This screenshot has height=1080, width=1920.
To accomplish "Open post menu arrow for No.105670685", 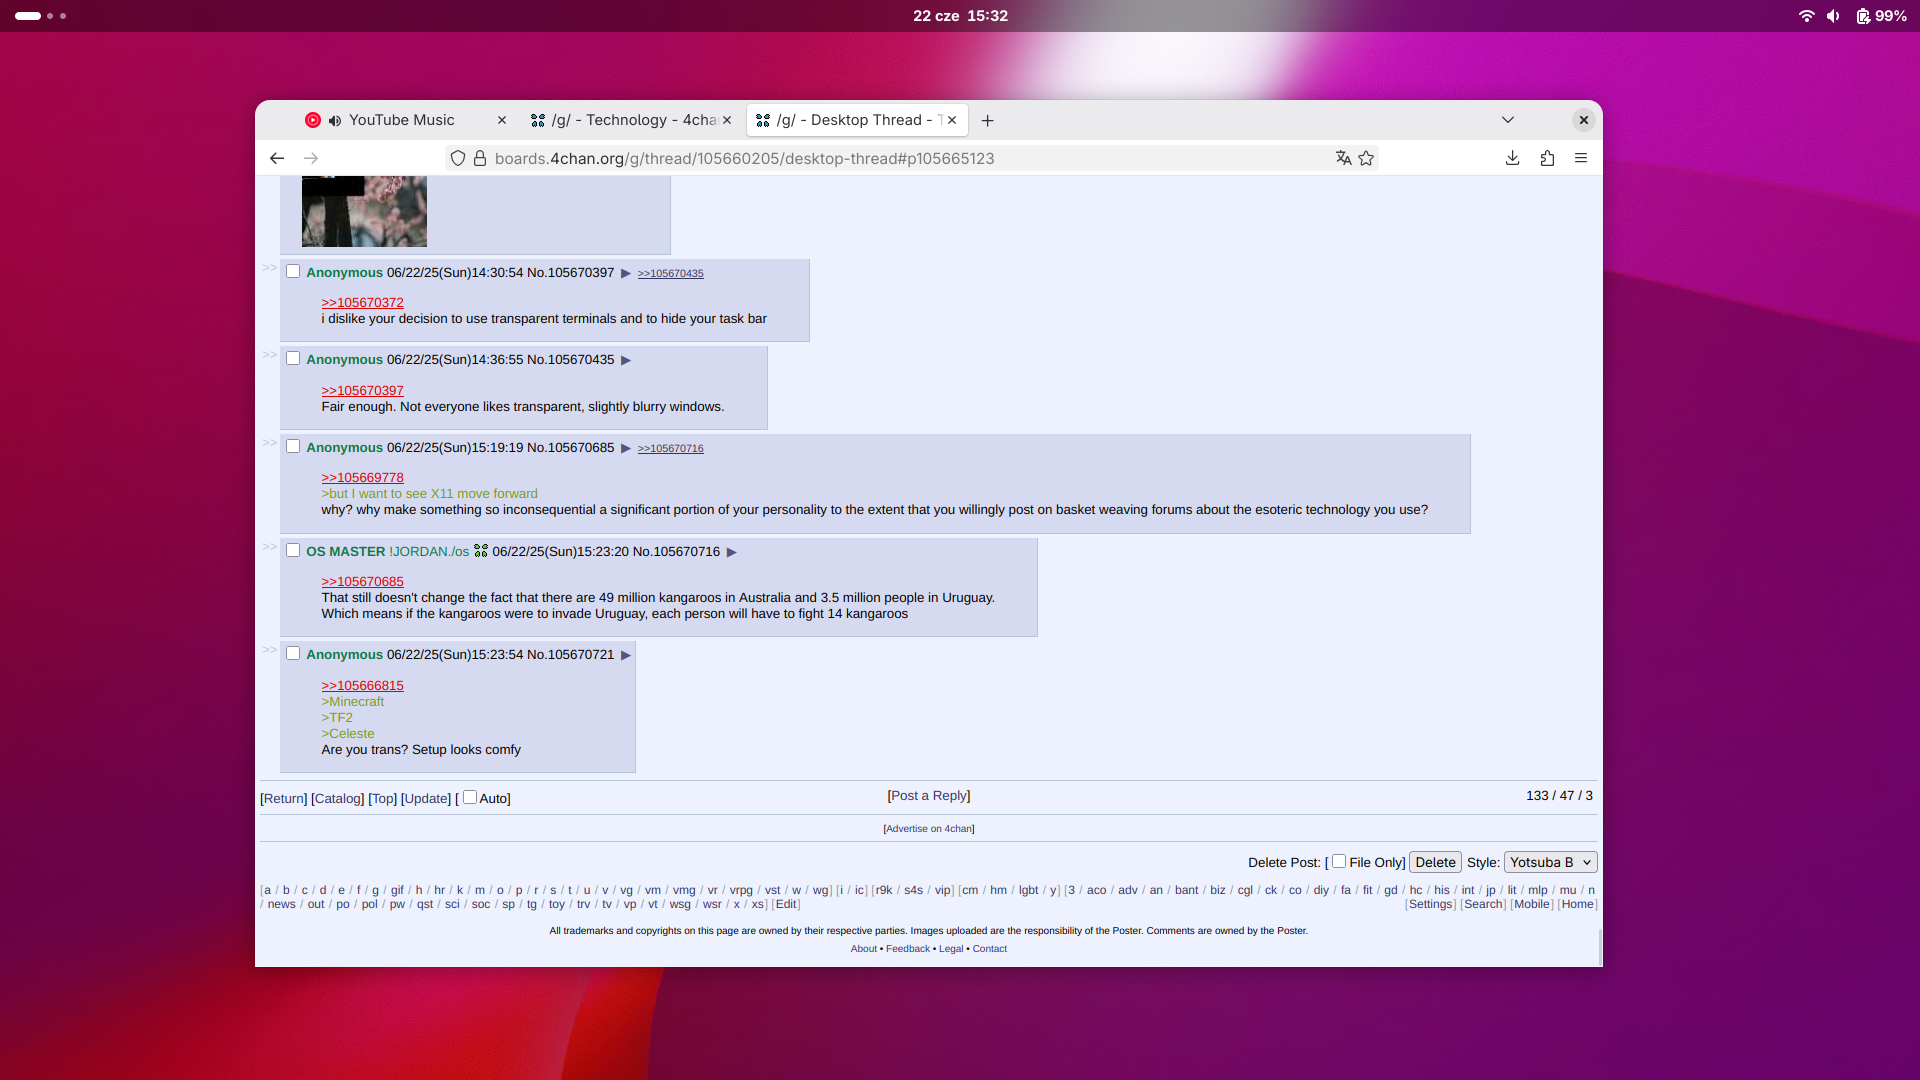I will tap(626, 448).
